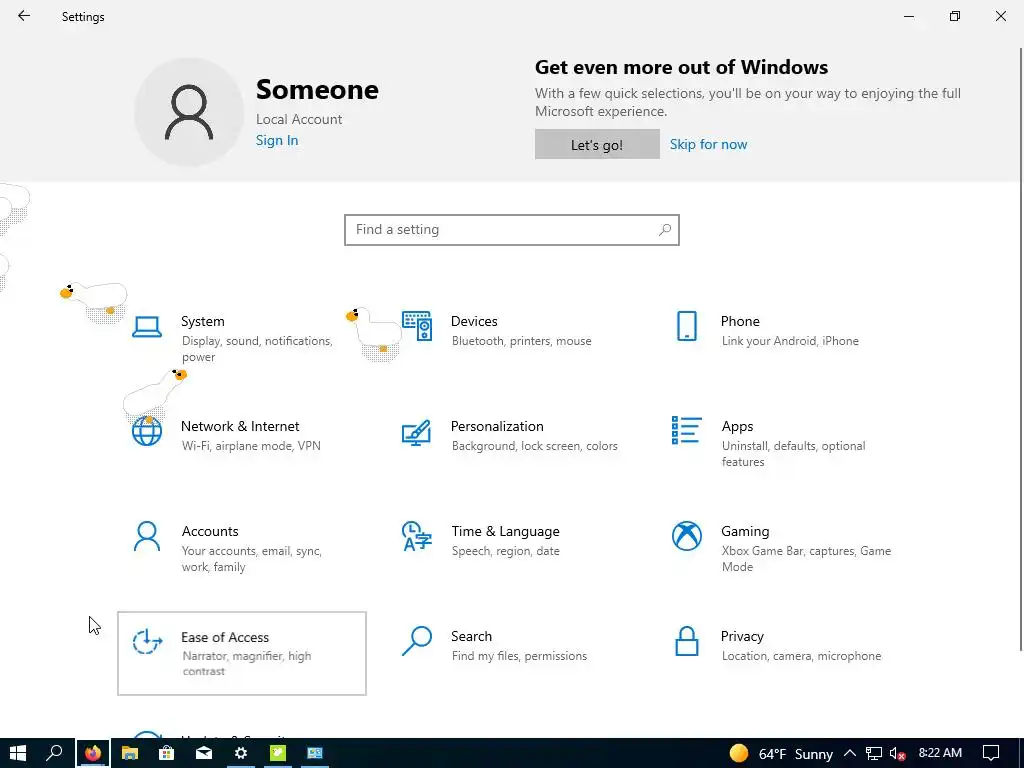Image resolution: width=1024 pixels, height=768 pixels.
Task: Click the Privacy heading text
Action: [742, 637]
